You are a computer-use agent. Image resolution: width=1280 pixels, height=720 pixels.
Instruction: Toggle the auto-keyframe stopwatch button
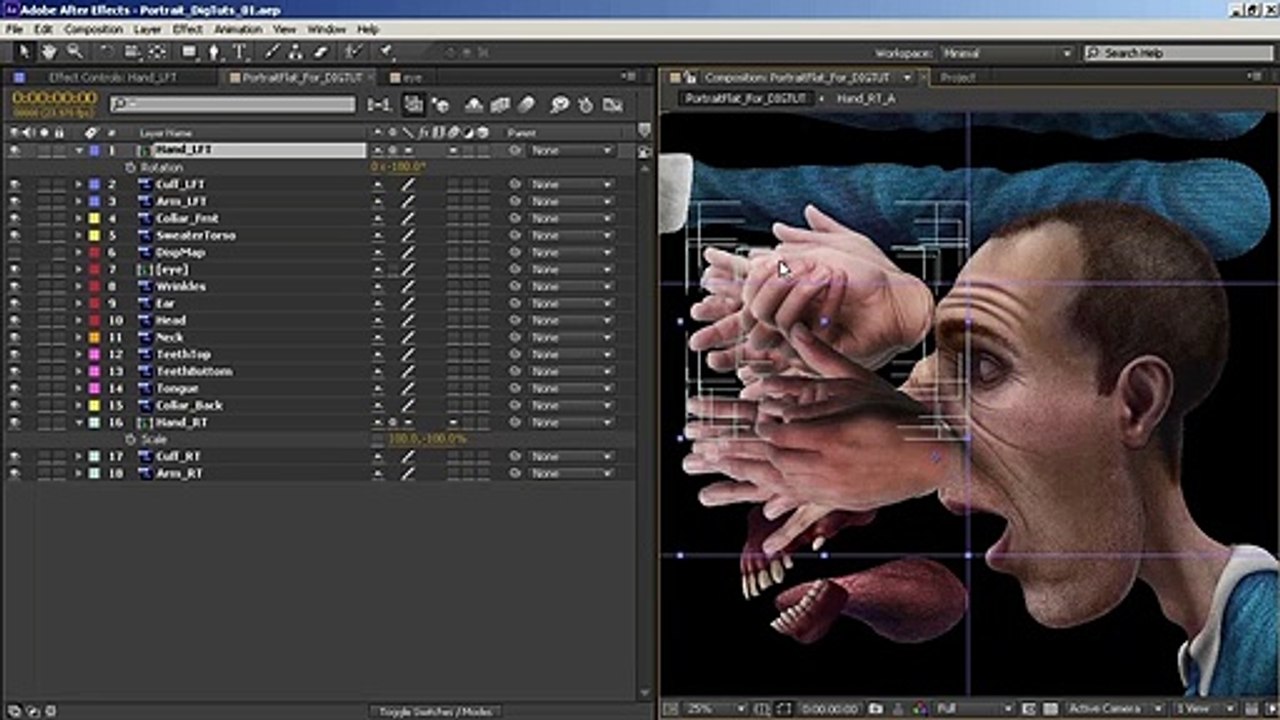click(x=586, y=104)
